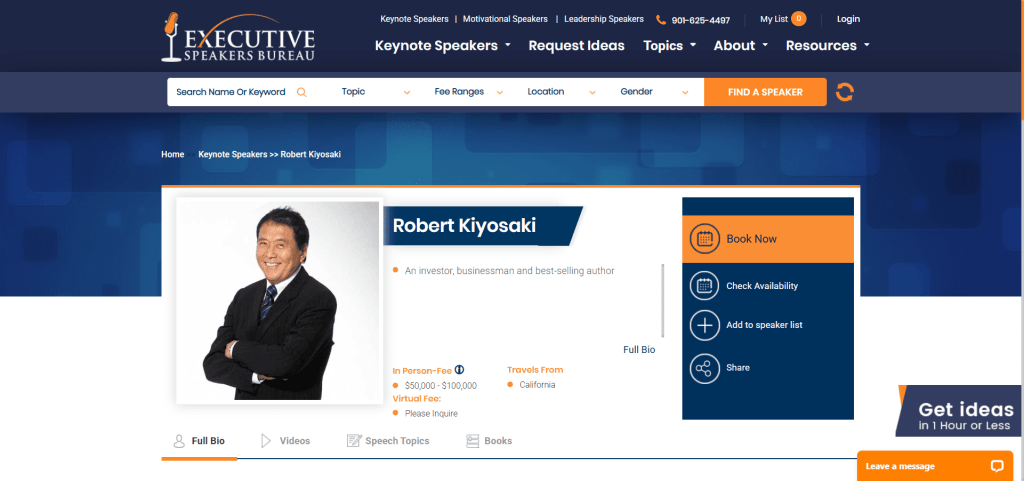Switch to the Speech Topics tab
1024x481 pixels.
(388, 441)
